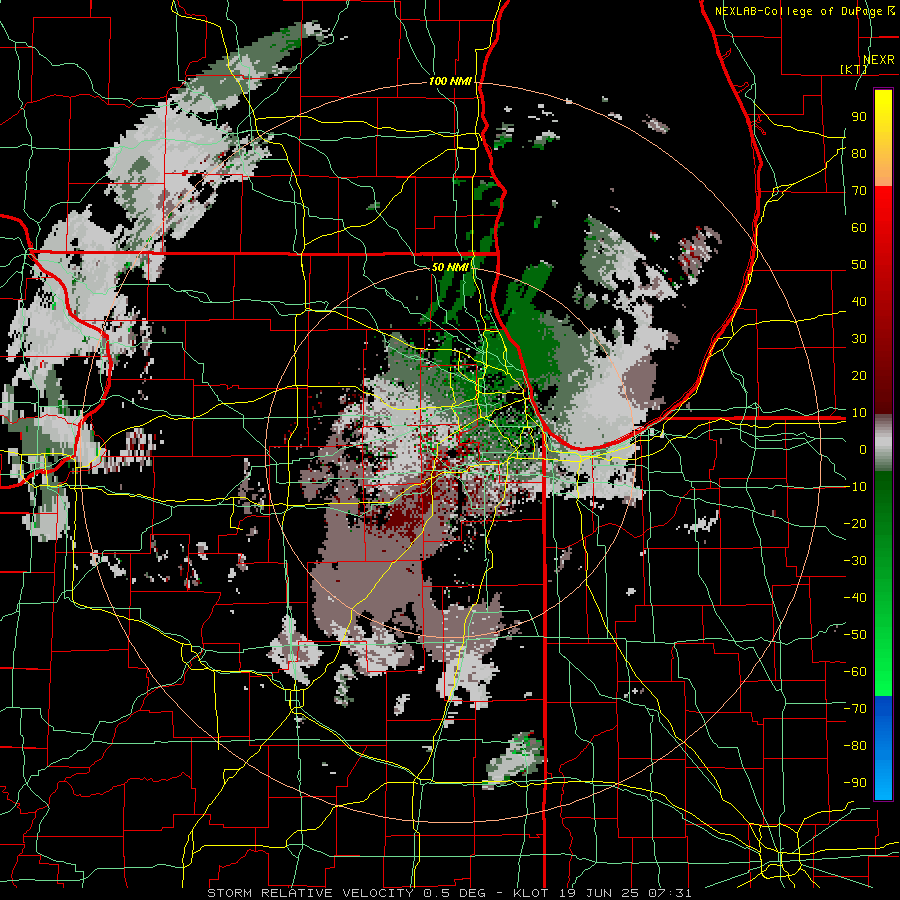
Task: Click the 100 NMI range ring label
Action: tap(450, 81)
